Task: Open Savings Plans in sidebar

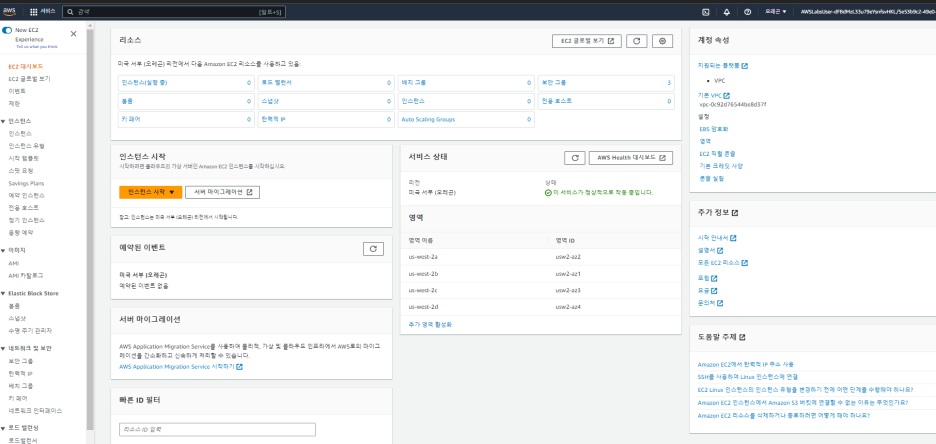Action: pos(26,183)
